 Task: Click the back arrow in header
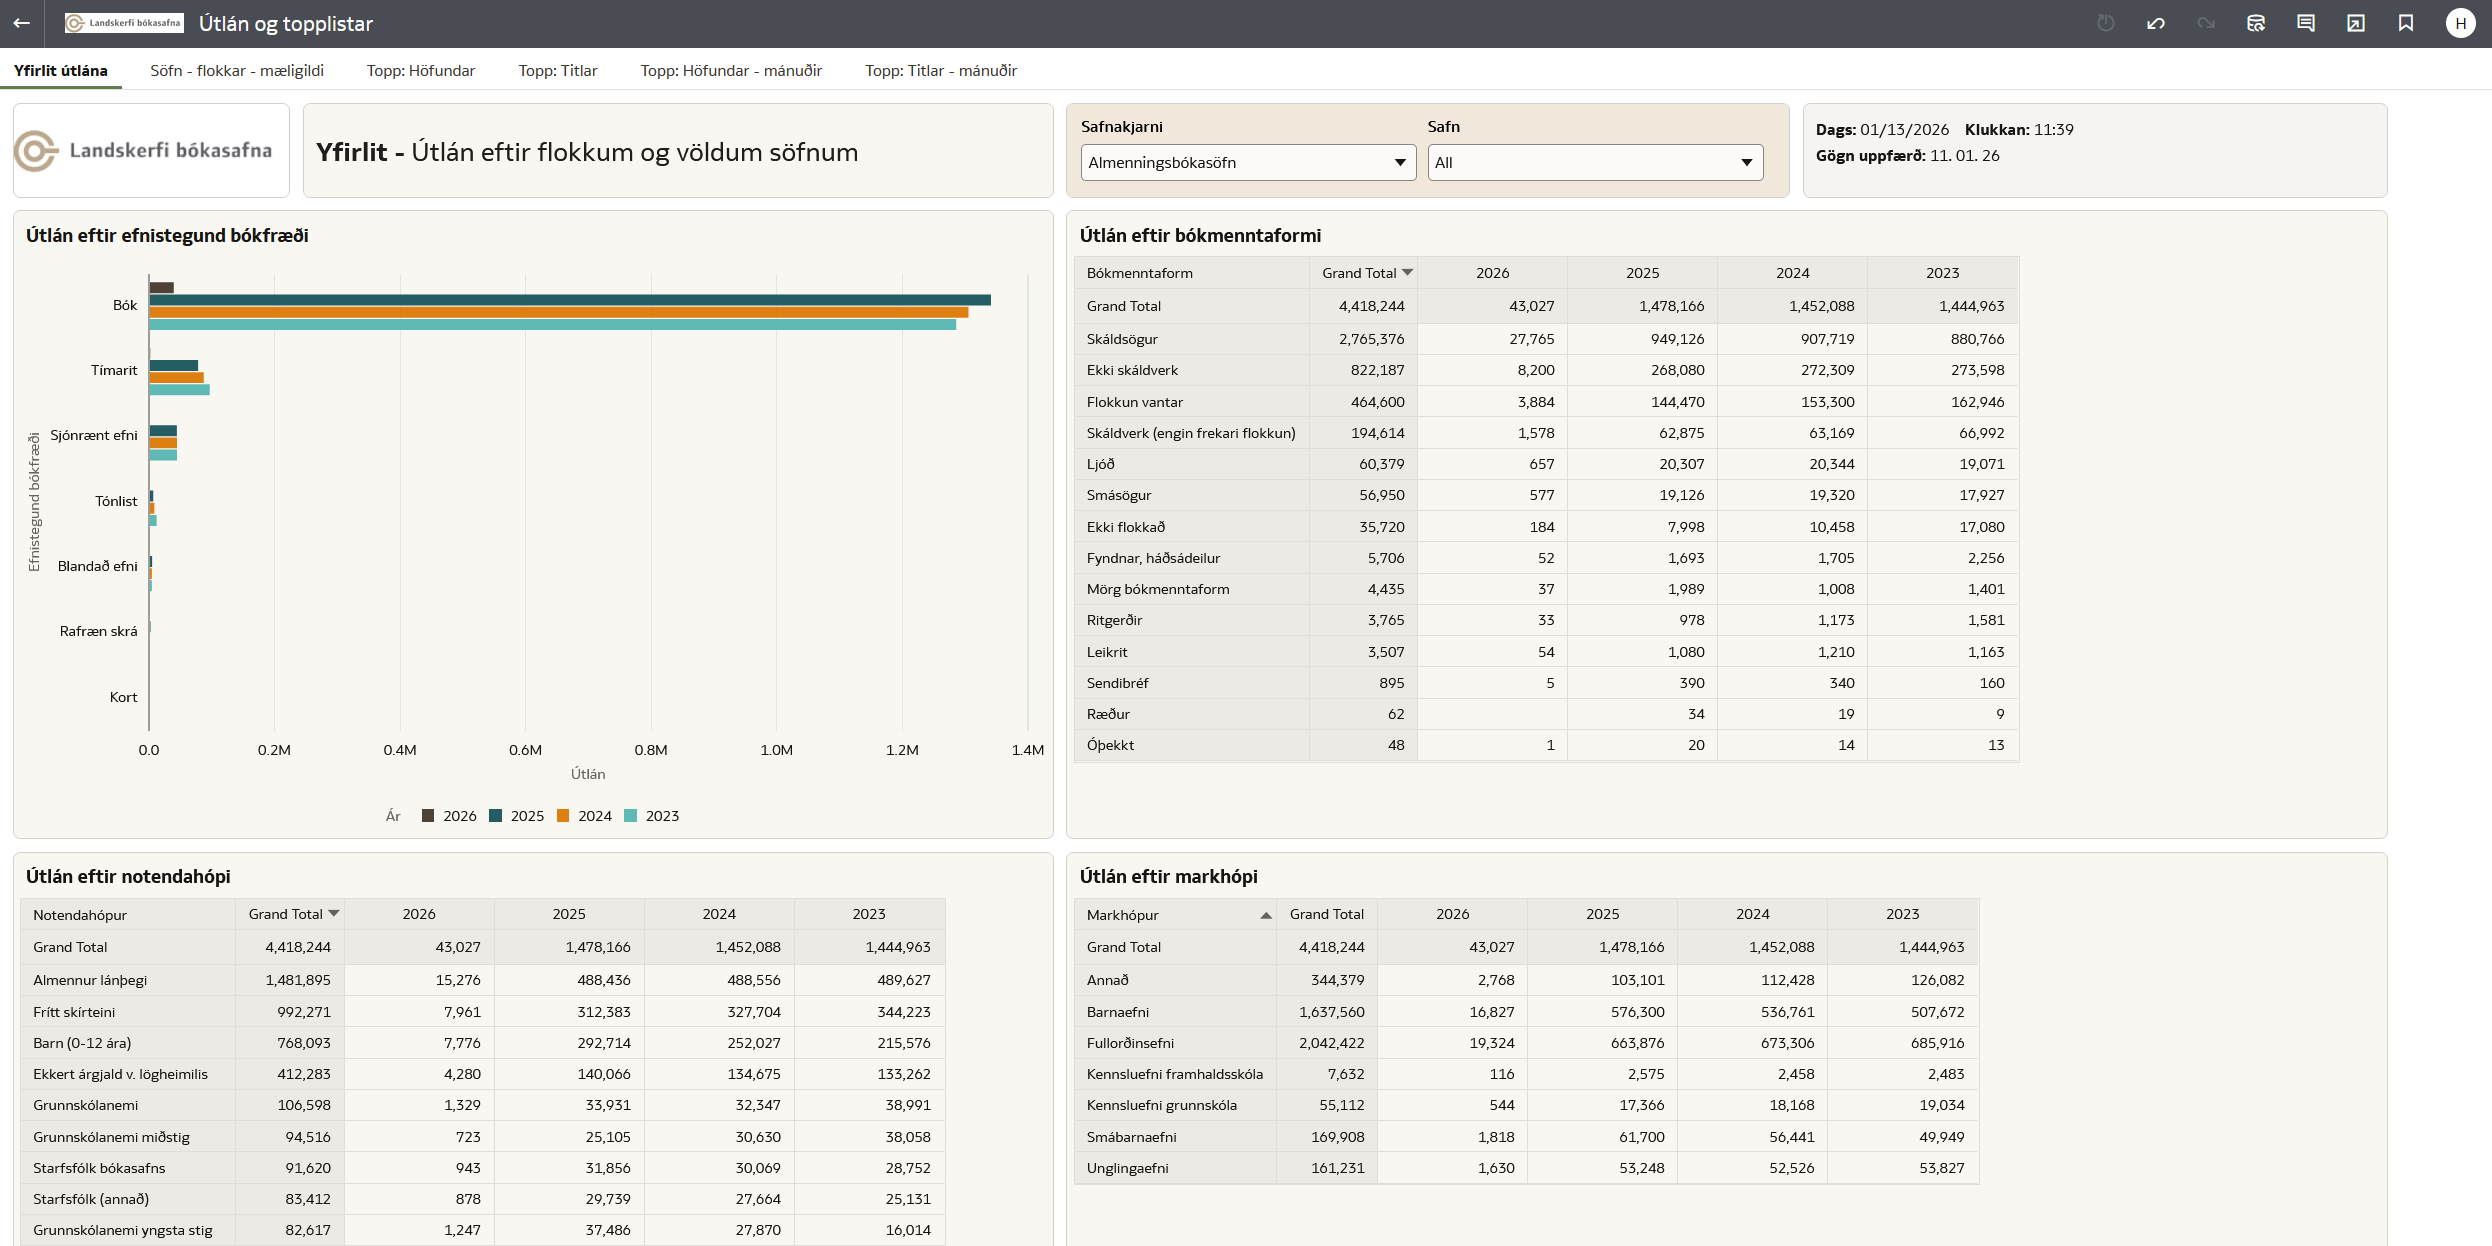21,23
